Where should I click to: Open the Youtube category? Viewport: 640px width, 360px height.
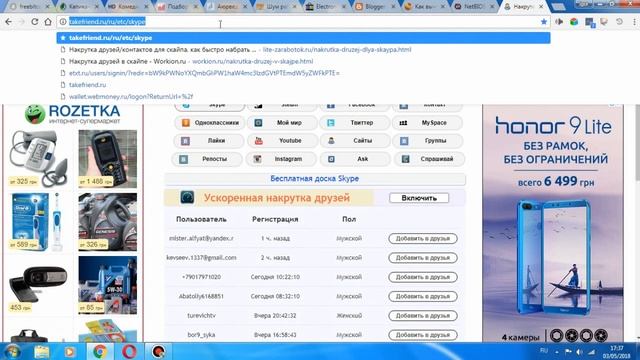pyautogui.click(x=282, y=140)
